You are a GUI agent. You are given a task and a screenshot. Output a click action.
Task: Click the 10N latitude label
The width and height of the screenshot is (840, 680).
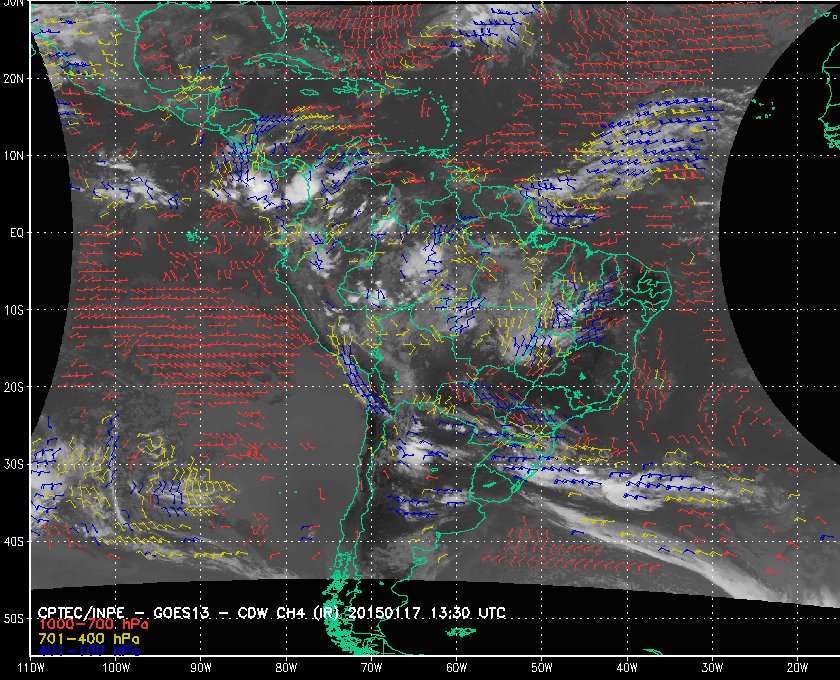(13, 155)
